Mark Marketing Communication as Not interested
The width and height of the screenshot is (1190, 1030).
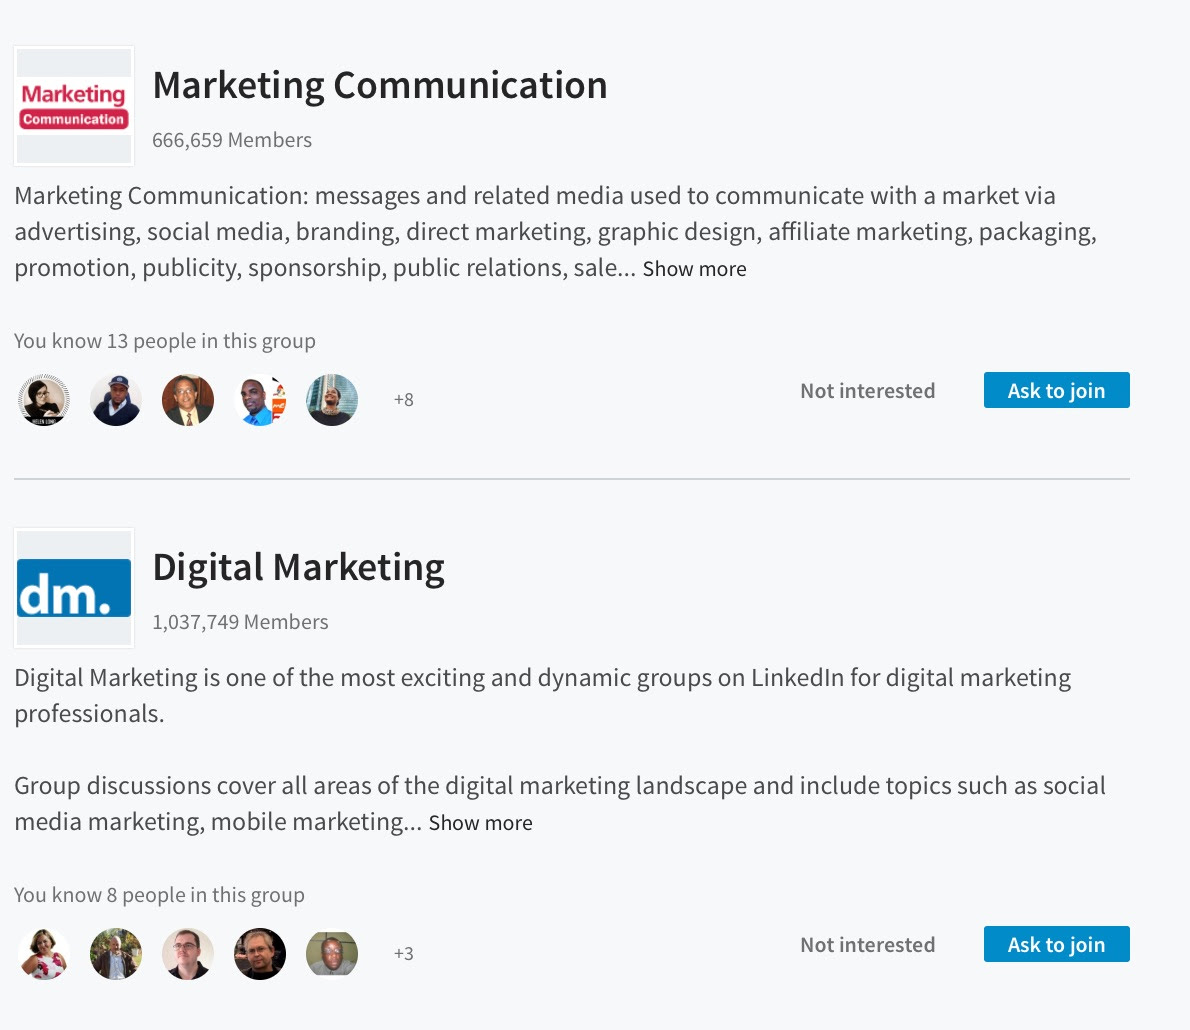click(867, 391)
